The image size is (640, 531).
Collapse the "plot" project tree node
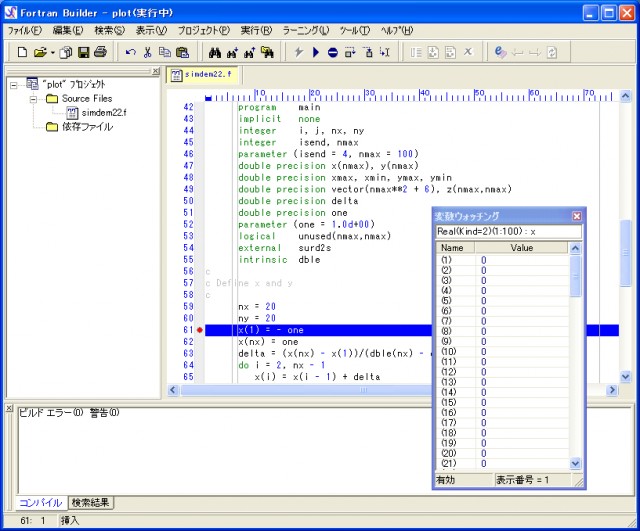[14, 85]
